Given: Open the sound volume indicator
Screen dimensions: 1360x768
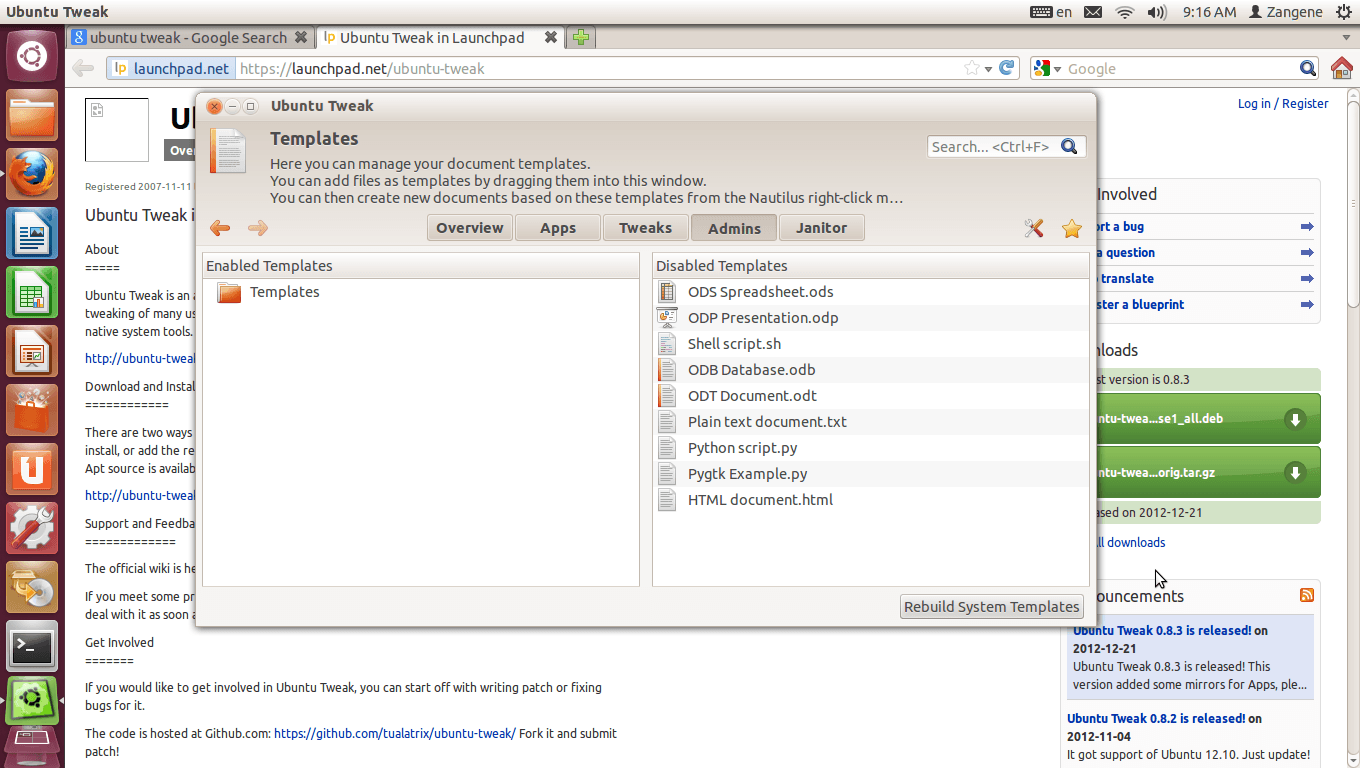Looking at the screenshot, I should (x=1157, y=12).
